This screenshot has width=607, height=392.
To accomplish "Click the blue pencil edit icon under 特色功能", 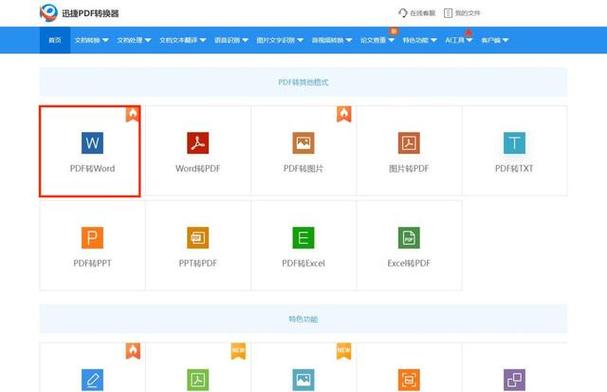I will pos(92,380).
